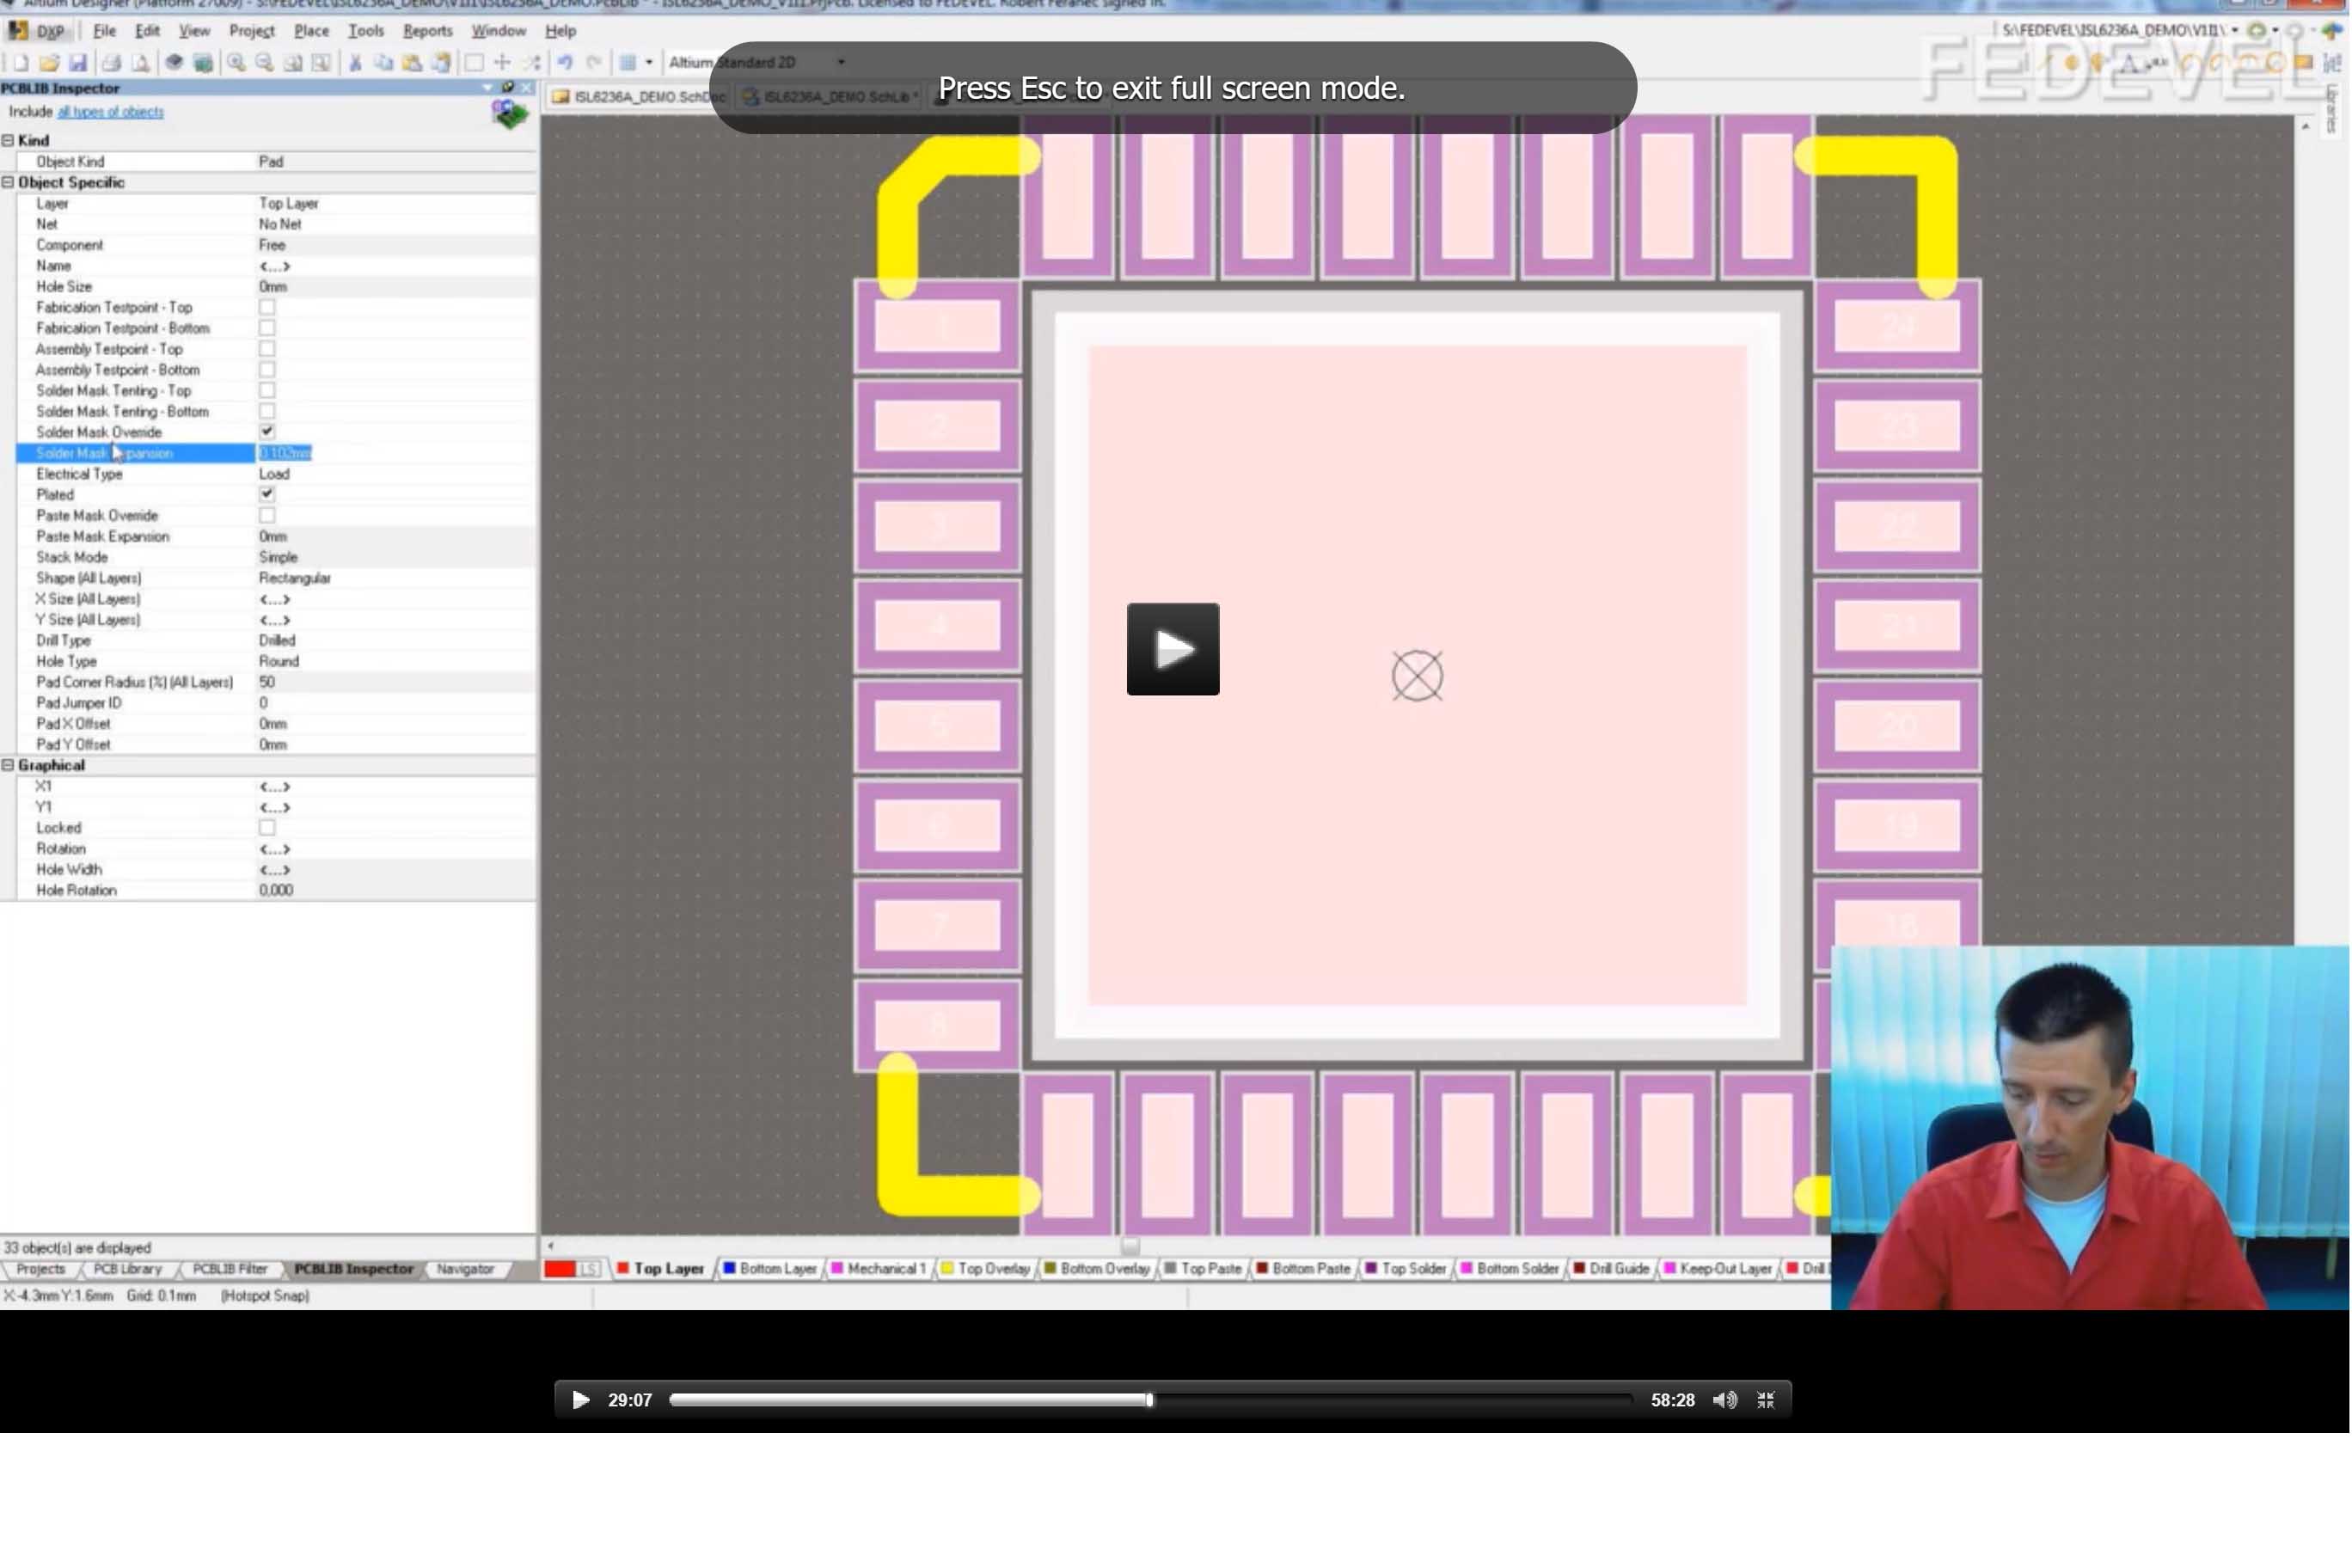Switch to the PCB Library panel tab
This screenshot has width=2352, height=1568.
coord(127,1269)
